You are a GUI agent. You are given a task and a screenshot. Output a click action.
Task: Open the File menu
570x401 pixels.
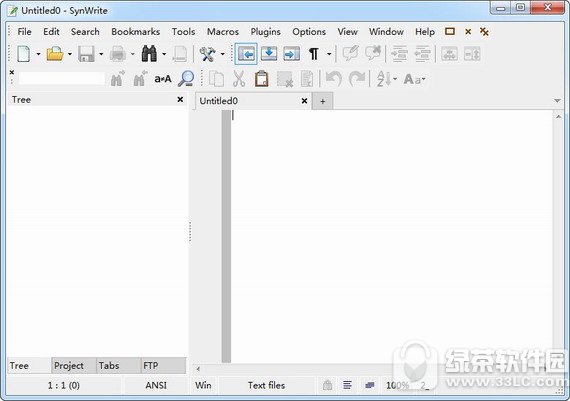(24, 32)
